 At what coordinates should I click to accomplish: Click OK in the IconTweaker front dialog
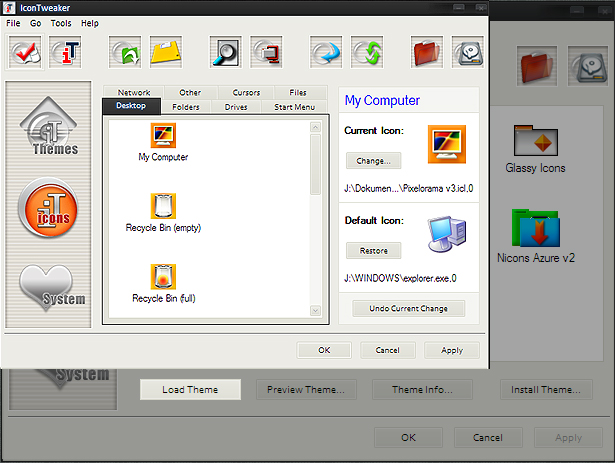(x=324, y=350)
